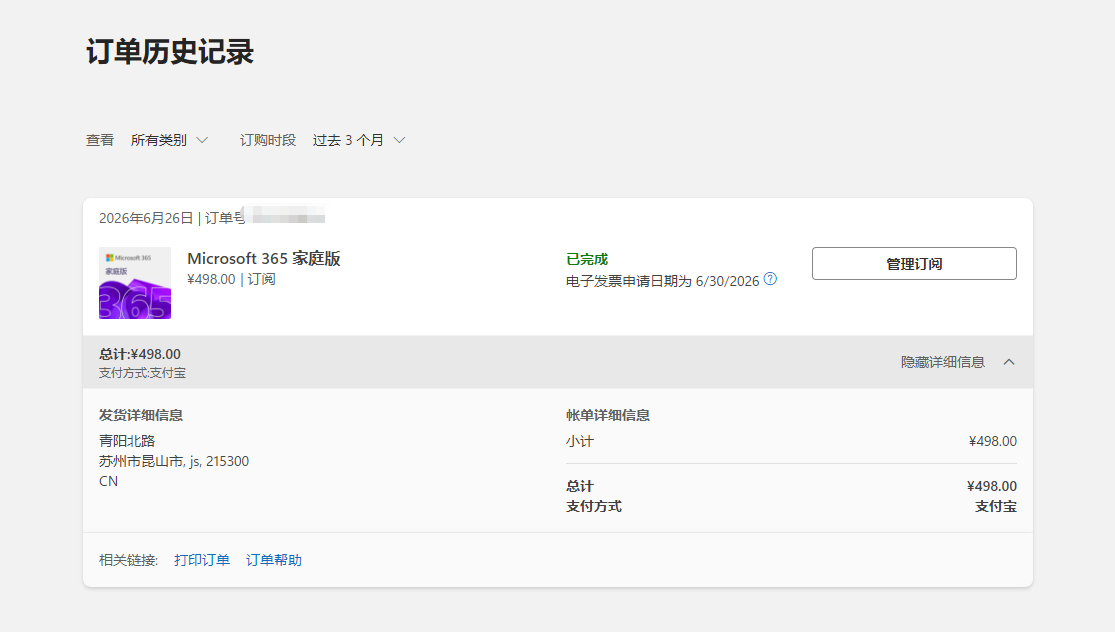The image size is (1115, 632).
Task: Open the 打印订单 link
Action: click(x=202, y=560)
